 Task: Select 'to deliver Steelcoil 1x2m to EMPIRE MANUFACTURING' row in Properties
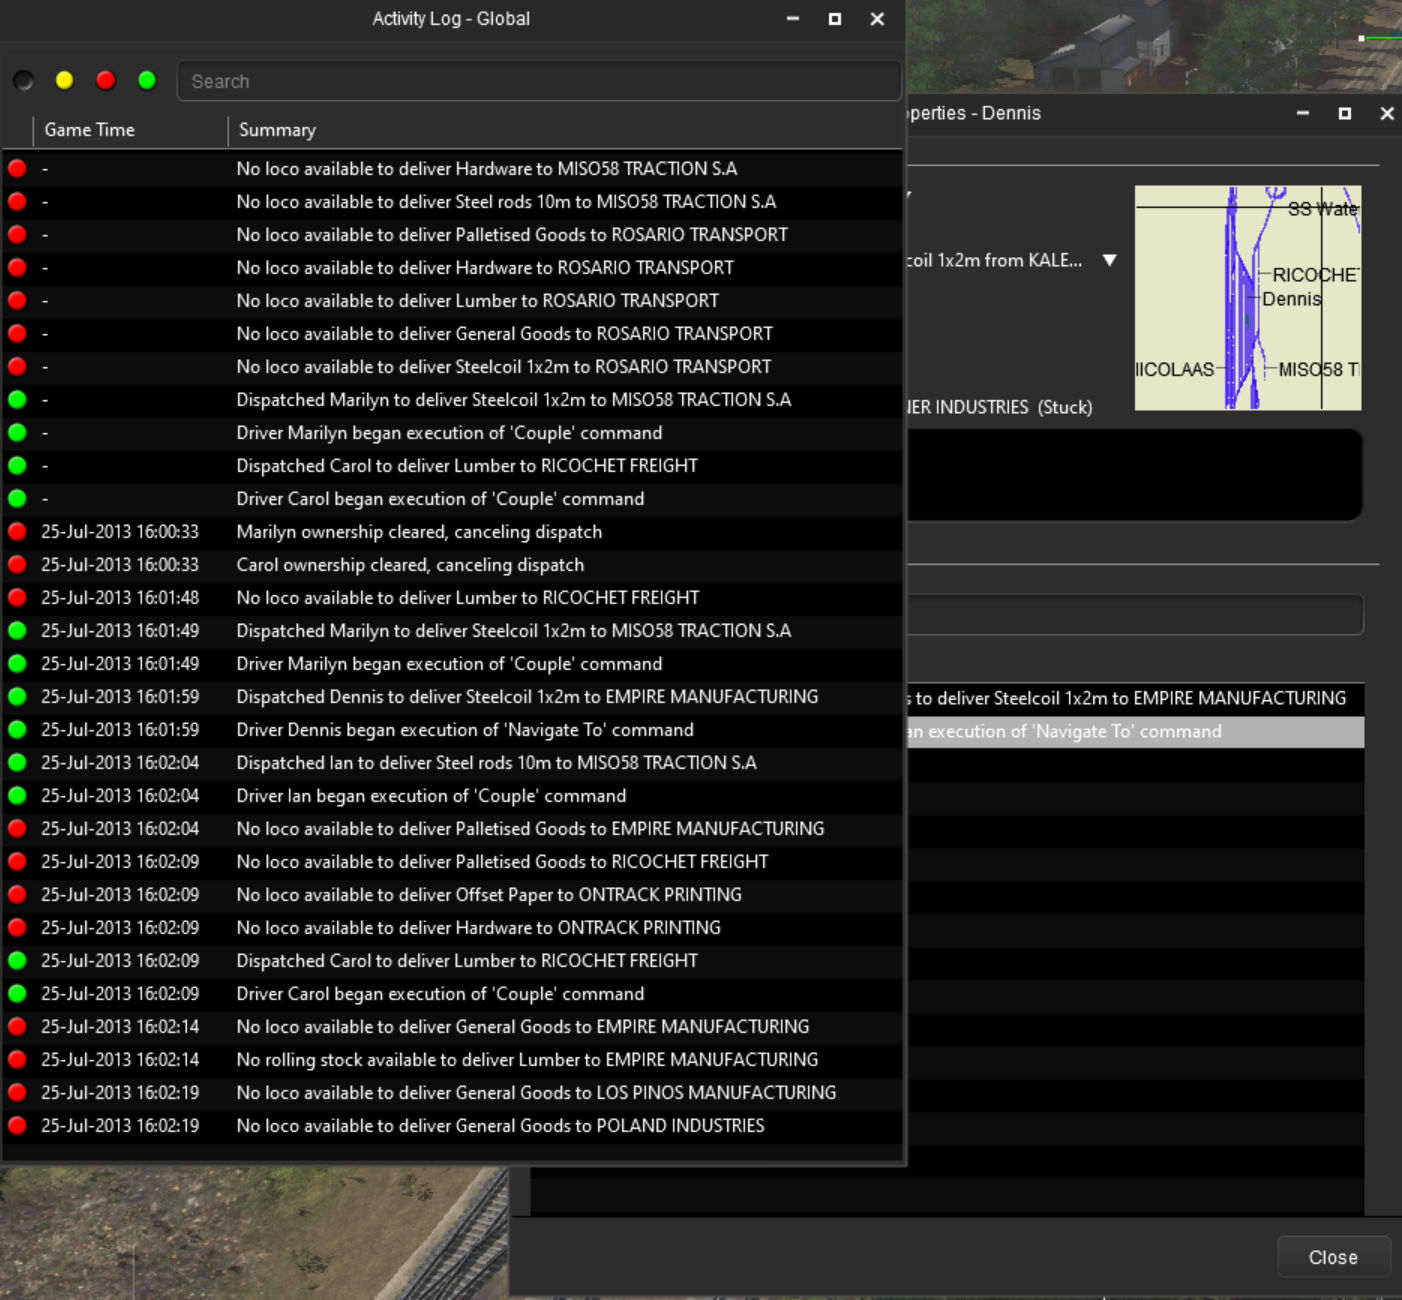click(1135, 699)
